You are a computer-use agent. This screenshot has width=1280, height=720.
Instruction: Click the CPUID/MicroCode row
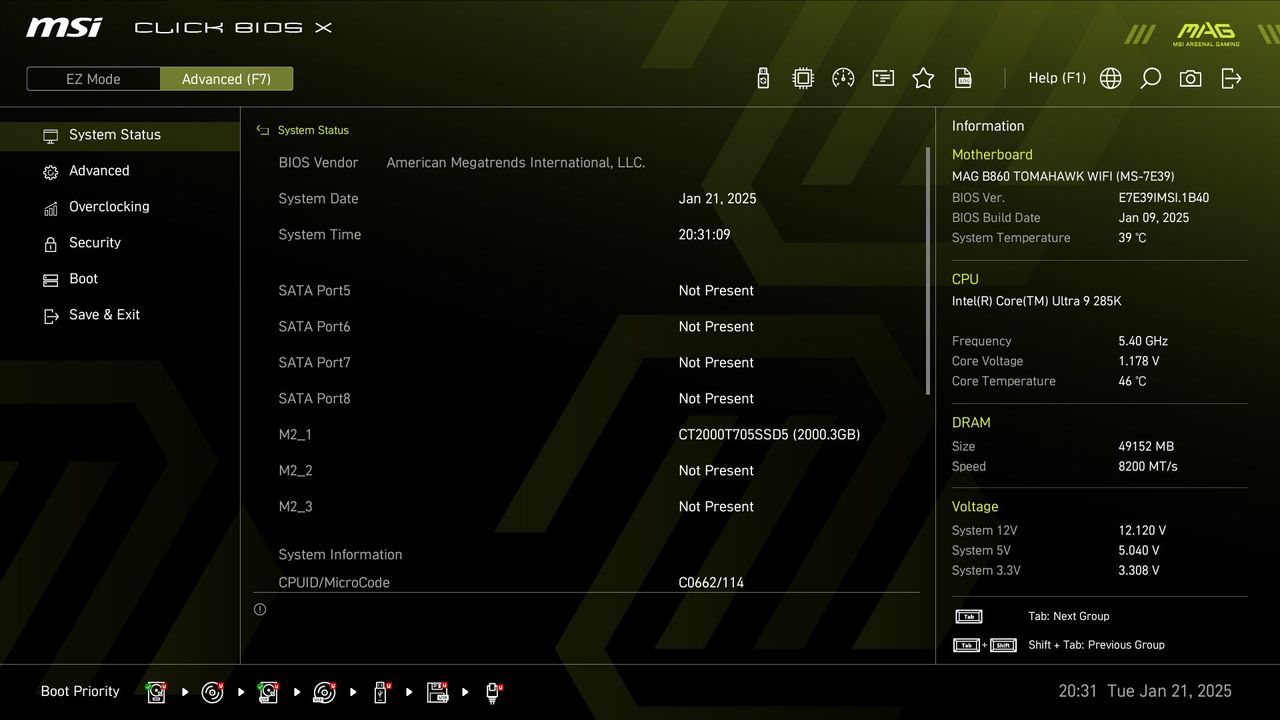click(586, 582)
